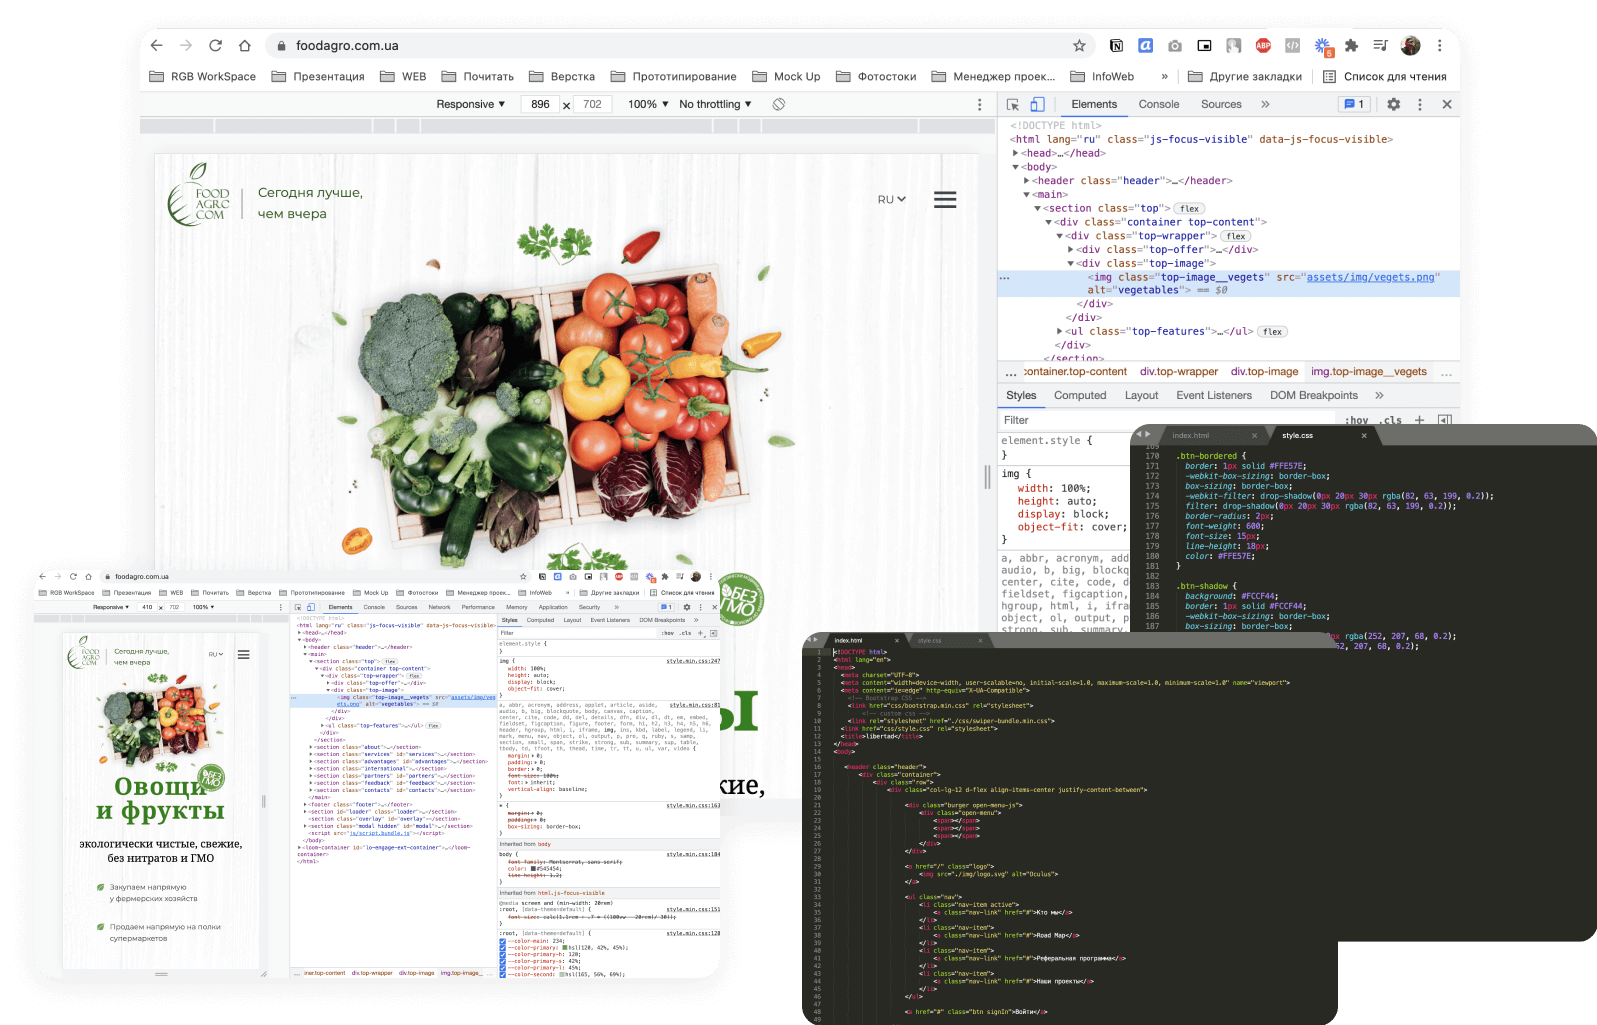Open home page in the large browser
Screen dimensions: 1597x1025
(245, 45)
